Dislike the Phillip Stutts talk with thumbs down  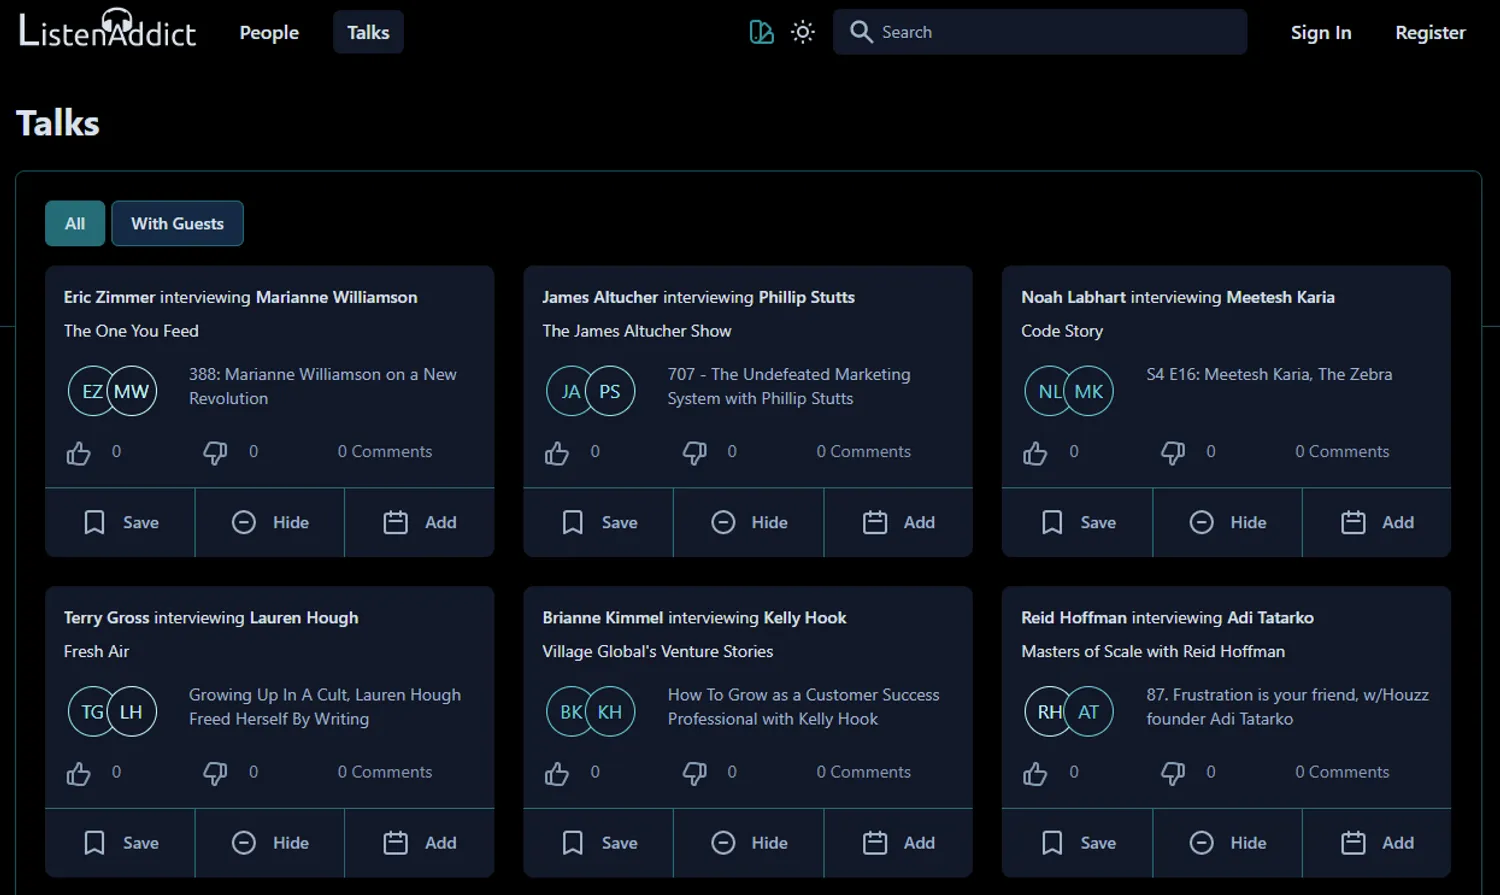(694, 453)
